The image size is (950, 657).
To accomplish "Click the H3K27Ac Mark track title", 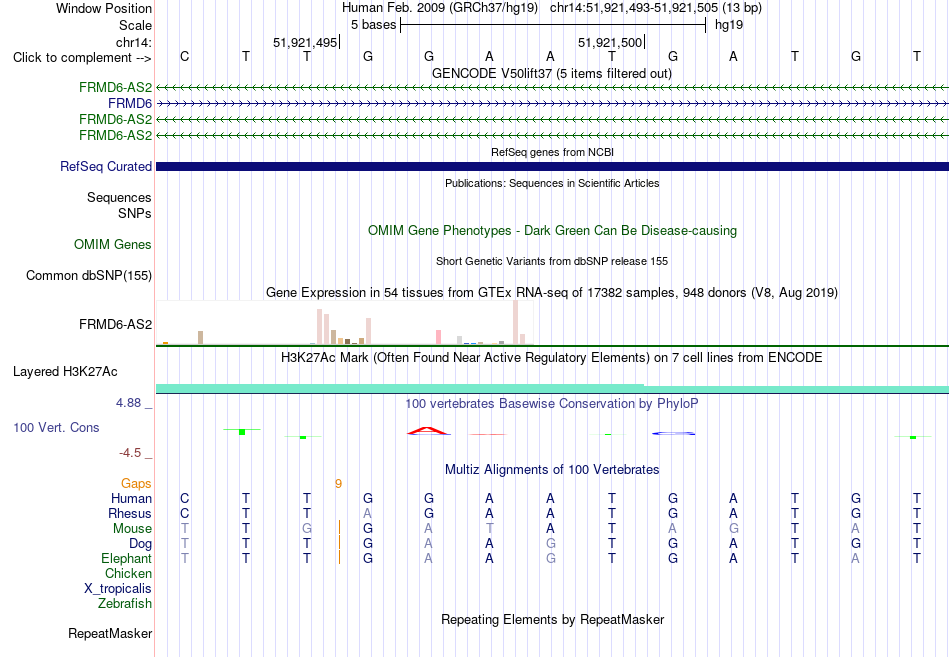I will point(552,358).
